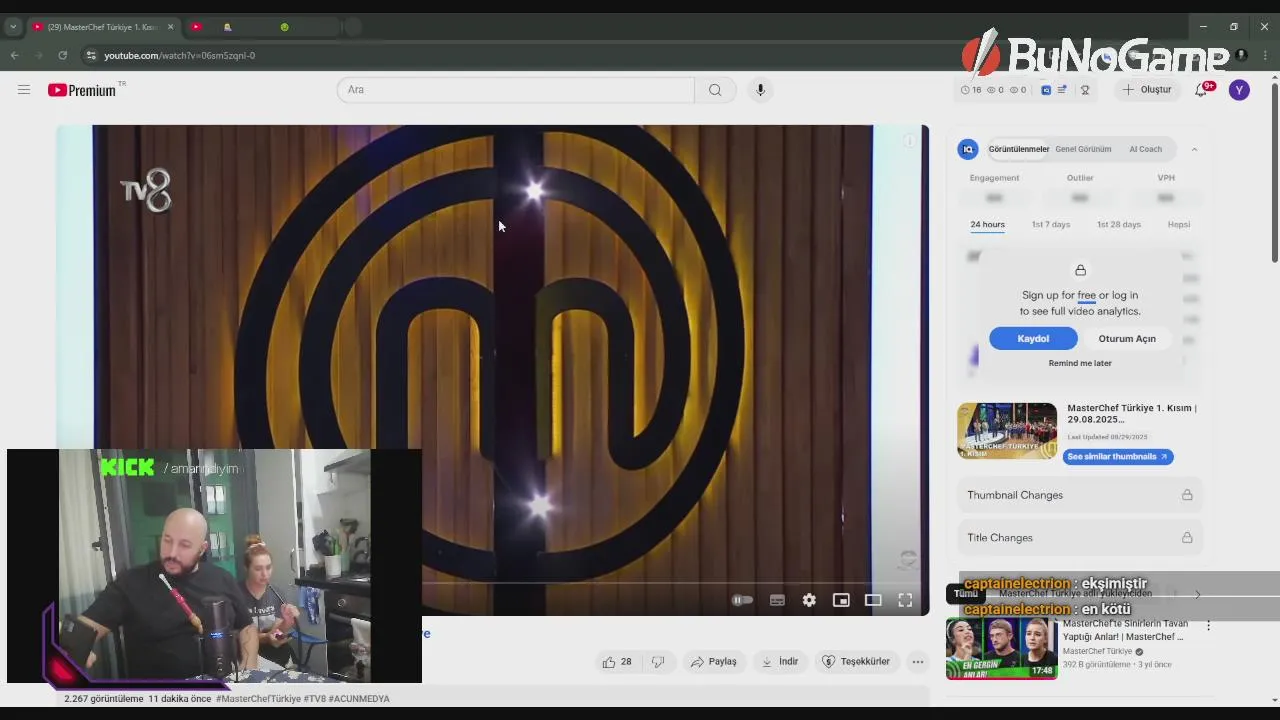Switch to theater mode view
This screenshot has height=720, width=1280.
coord(873,600)
